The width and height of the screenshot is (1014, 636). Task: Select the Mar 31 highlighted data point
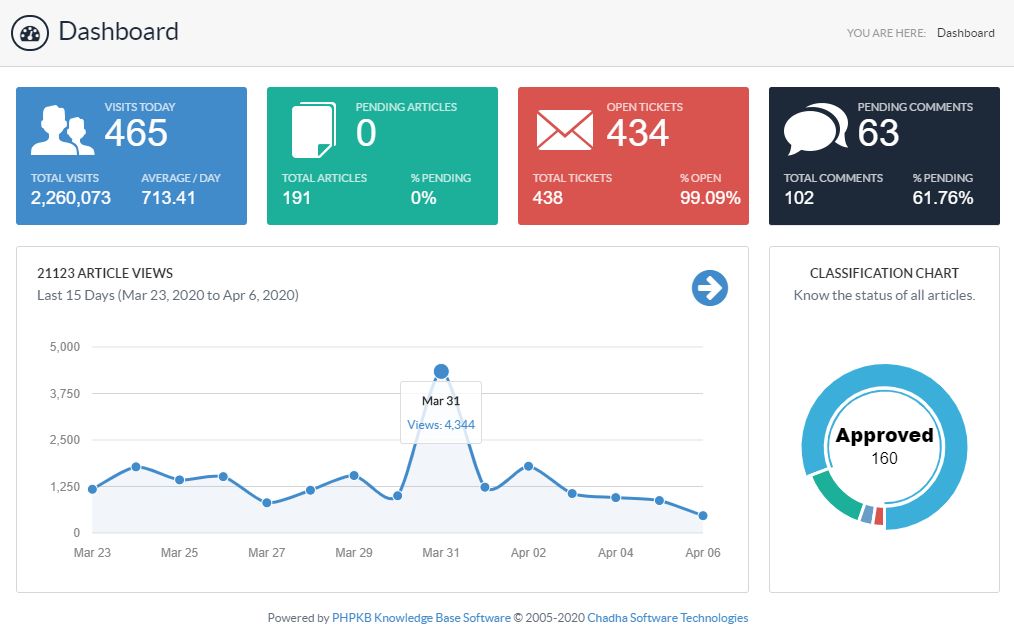click(441, 371)
